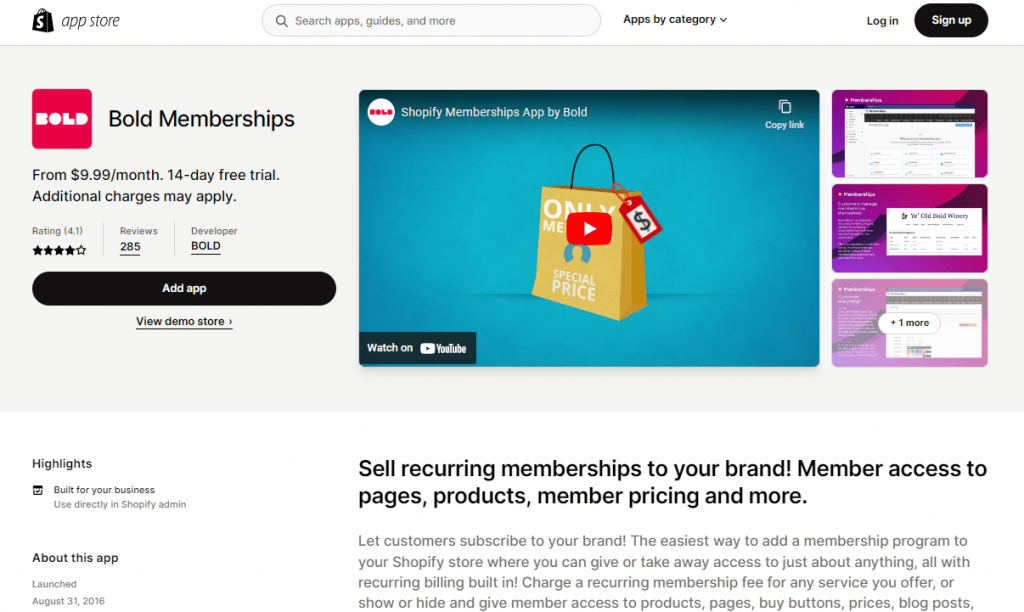Click the Copy link icon on the video
This screenshot has height=612, width=1024.
coord(784,105)
